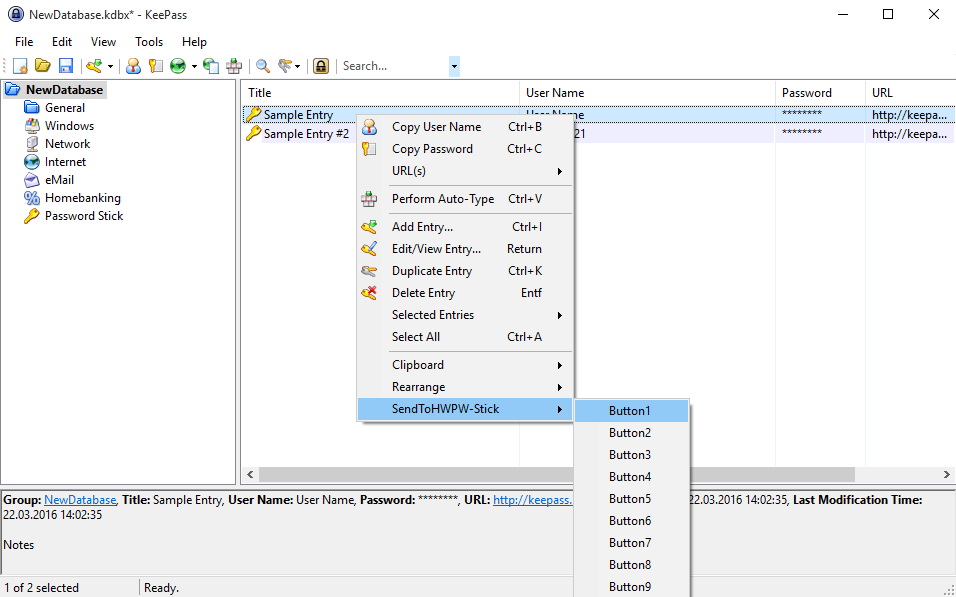Click the Internet globe icon in tree
Viewport: 956px width, 597px height.
(32, 162)
